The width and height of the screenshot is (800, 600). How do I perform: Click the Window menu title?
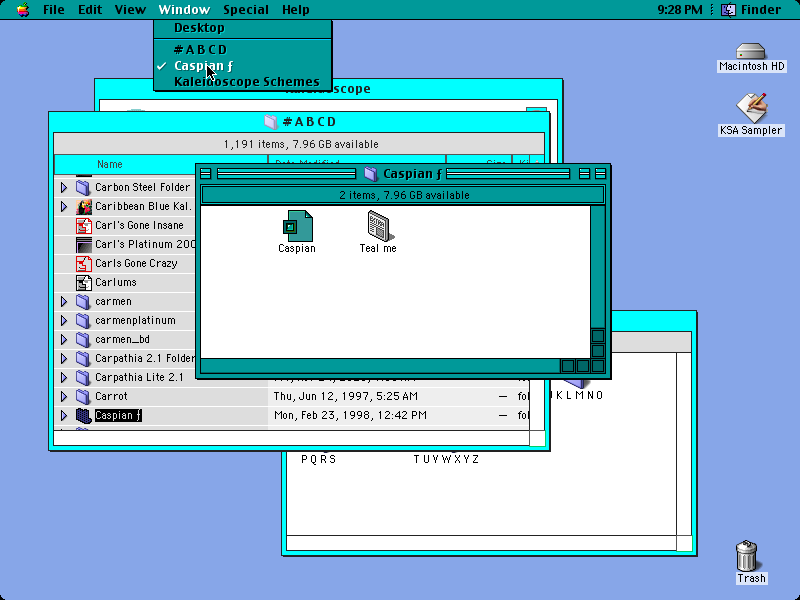click(184, 10)
